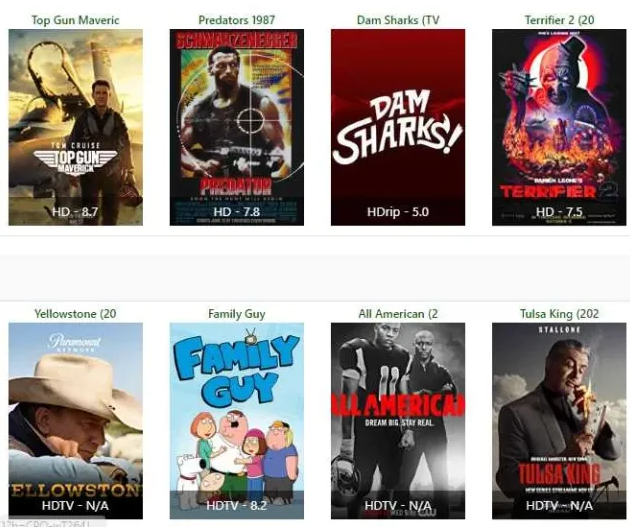630x527 pixels.
Task: Click the 'Top Gun Maveric' title link
Action: (x=76, y=20)
